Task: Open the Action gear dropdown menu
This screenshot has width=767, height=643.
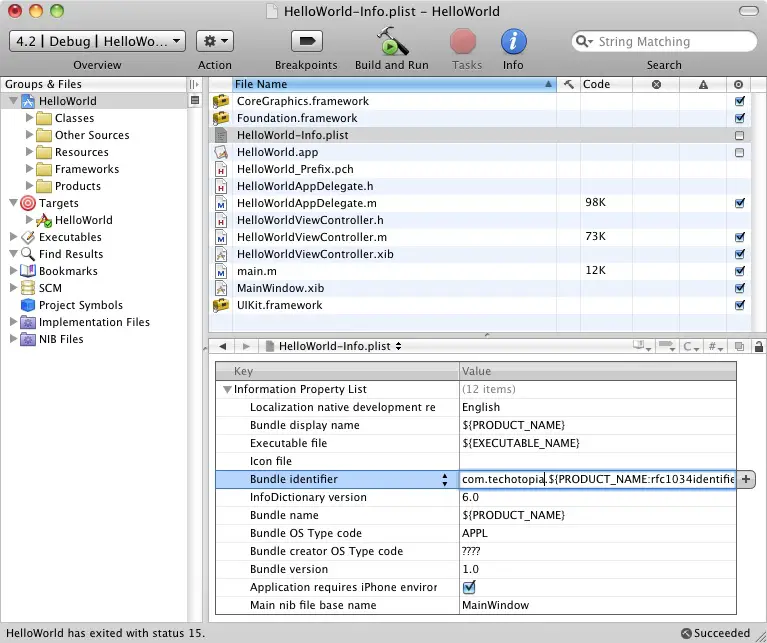Action: (x=215, y=41)
